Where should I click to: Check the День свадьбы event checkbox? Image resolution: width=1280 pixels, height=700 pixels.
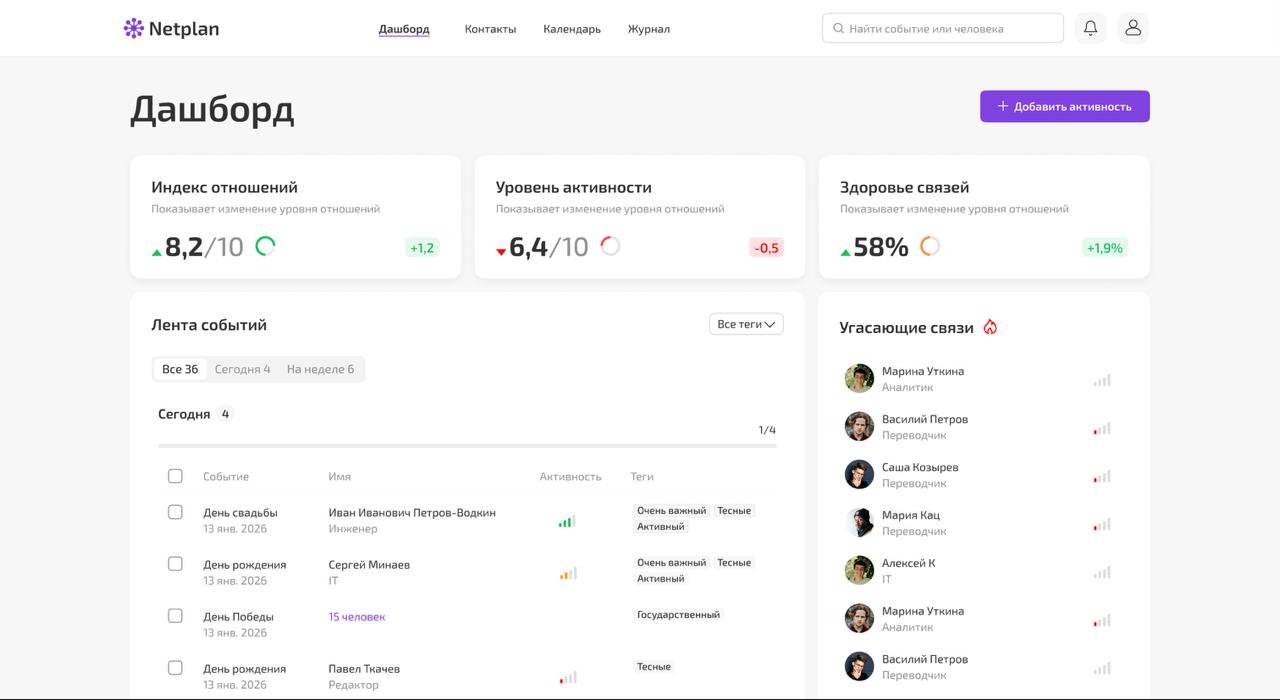pos(175,512)
